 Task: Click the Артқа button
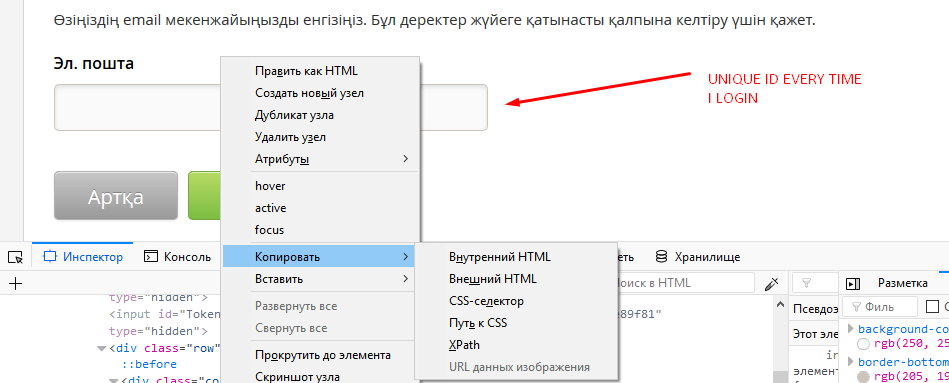click(116, 195)
